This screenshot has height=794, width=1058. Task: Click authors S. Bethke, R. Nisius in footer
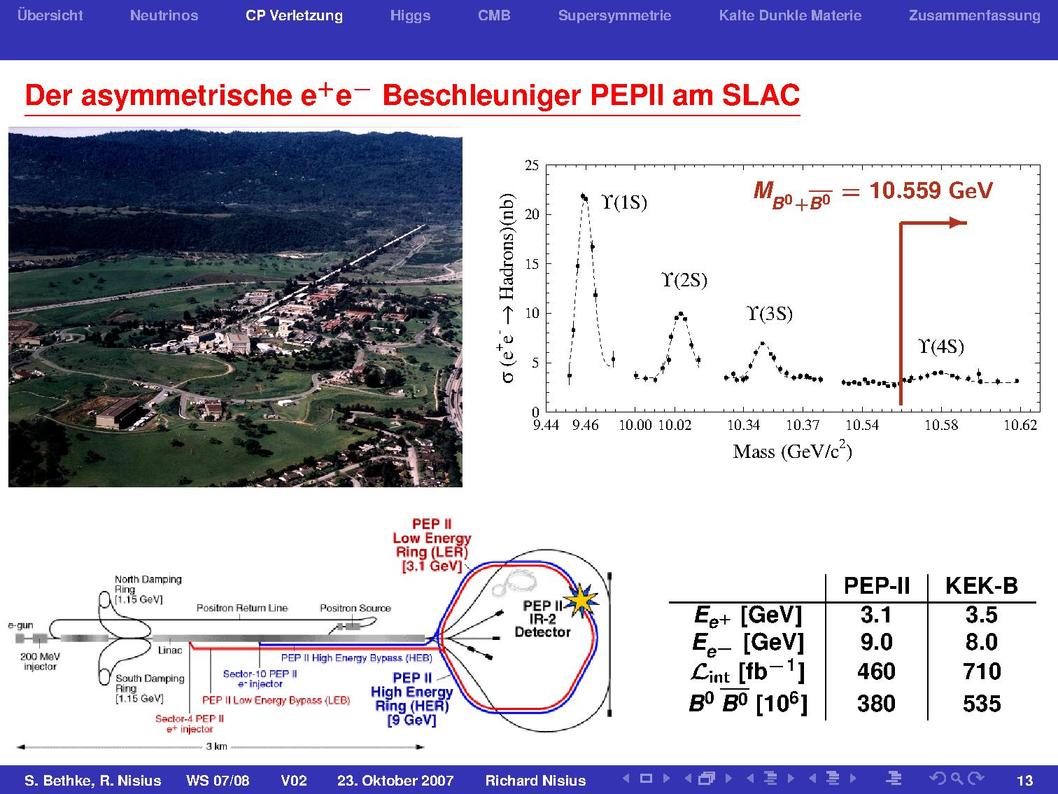click(x=92, y=781)
